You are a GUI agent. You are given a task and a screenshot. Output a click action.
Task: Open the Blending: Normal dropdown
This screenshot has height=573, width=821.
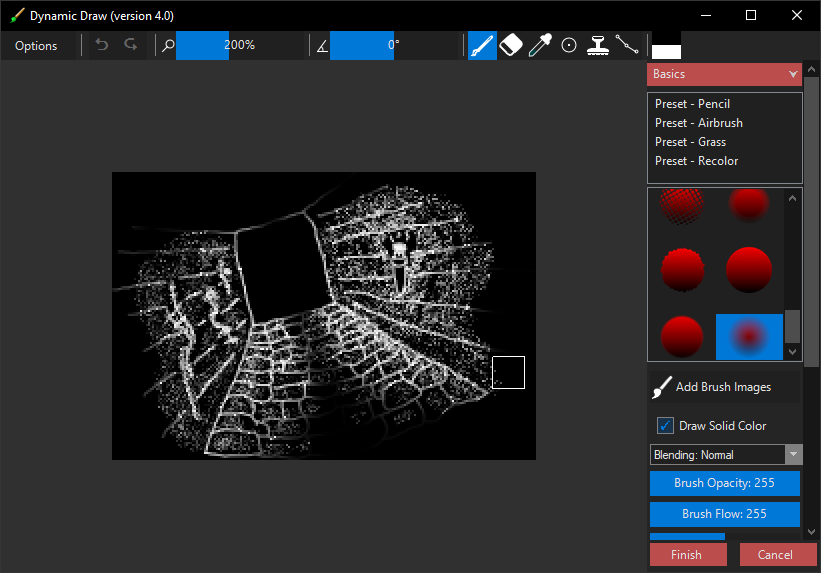click(726, 455)
